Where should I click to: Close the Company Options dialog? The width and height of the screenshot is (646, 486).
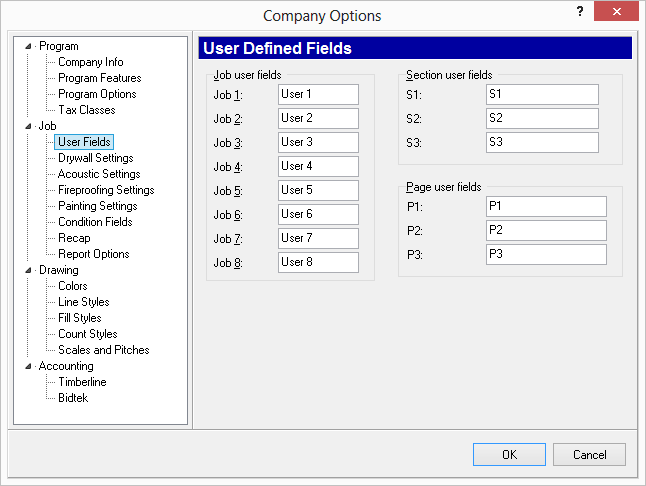(616, 11)
